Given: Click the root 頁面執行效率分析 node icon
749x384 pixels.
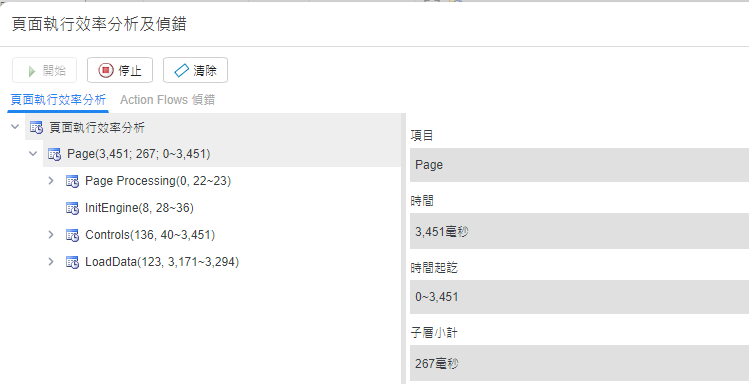Looking at the screenshot, I should (x=36, y=128).
